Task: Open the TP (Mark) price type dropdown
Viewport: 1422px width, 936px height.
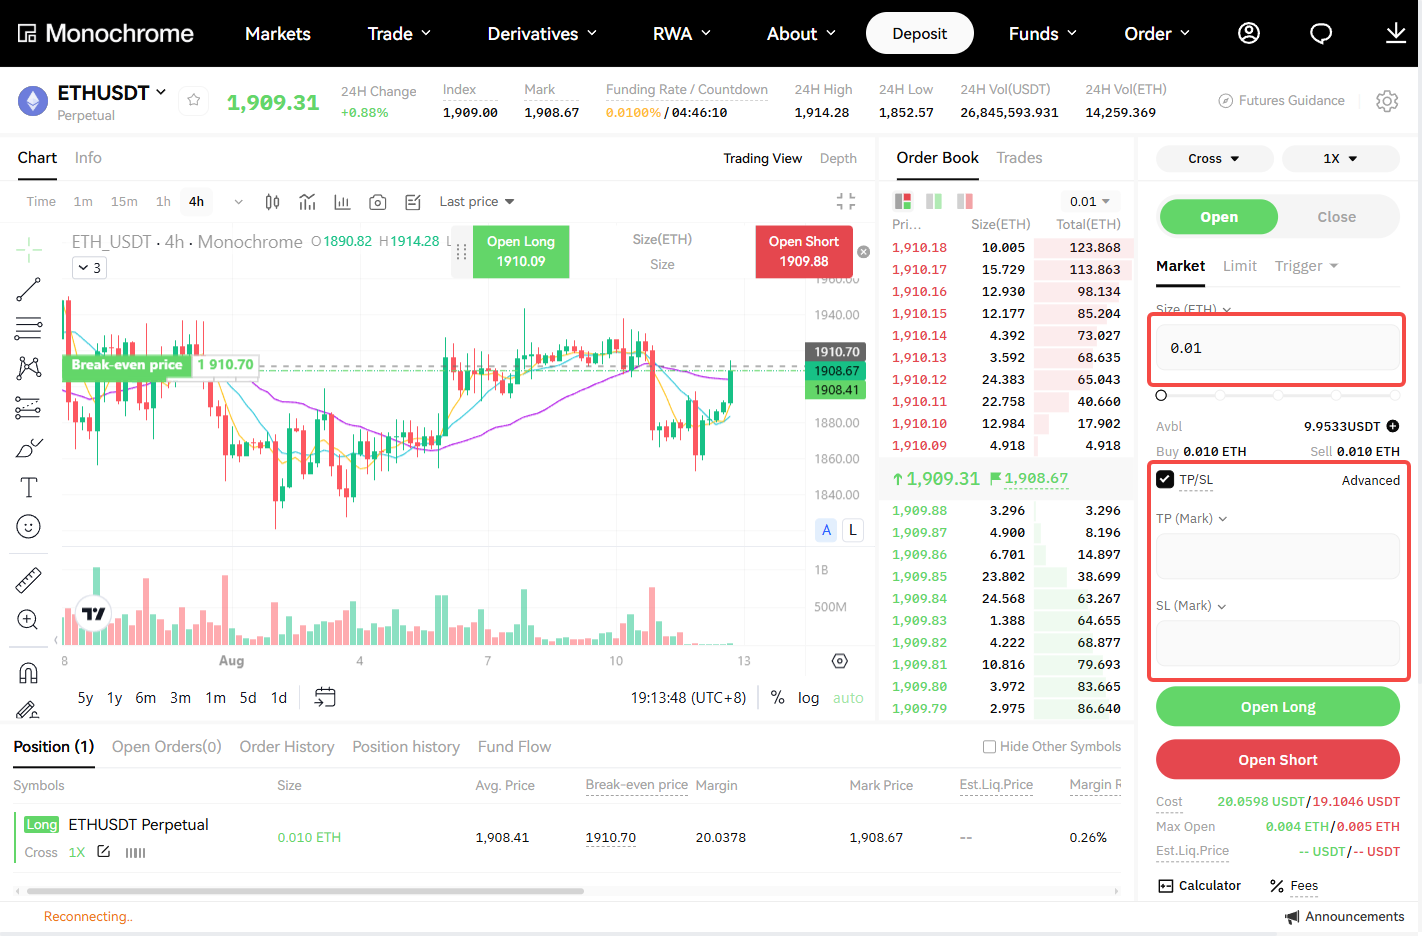Action: (1192, 518)
